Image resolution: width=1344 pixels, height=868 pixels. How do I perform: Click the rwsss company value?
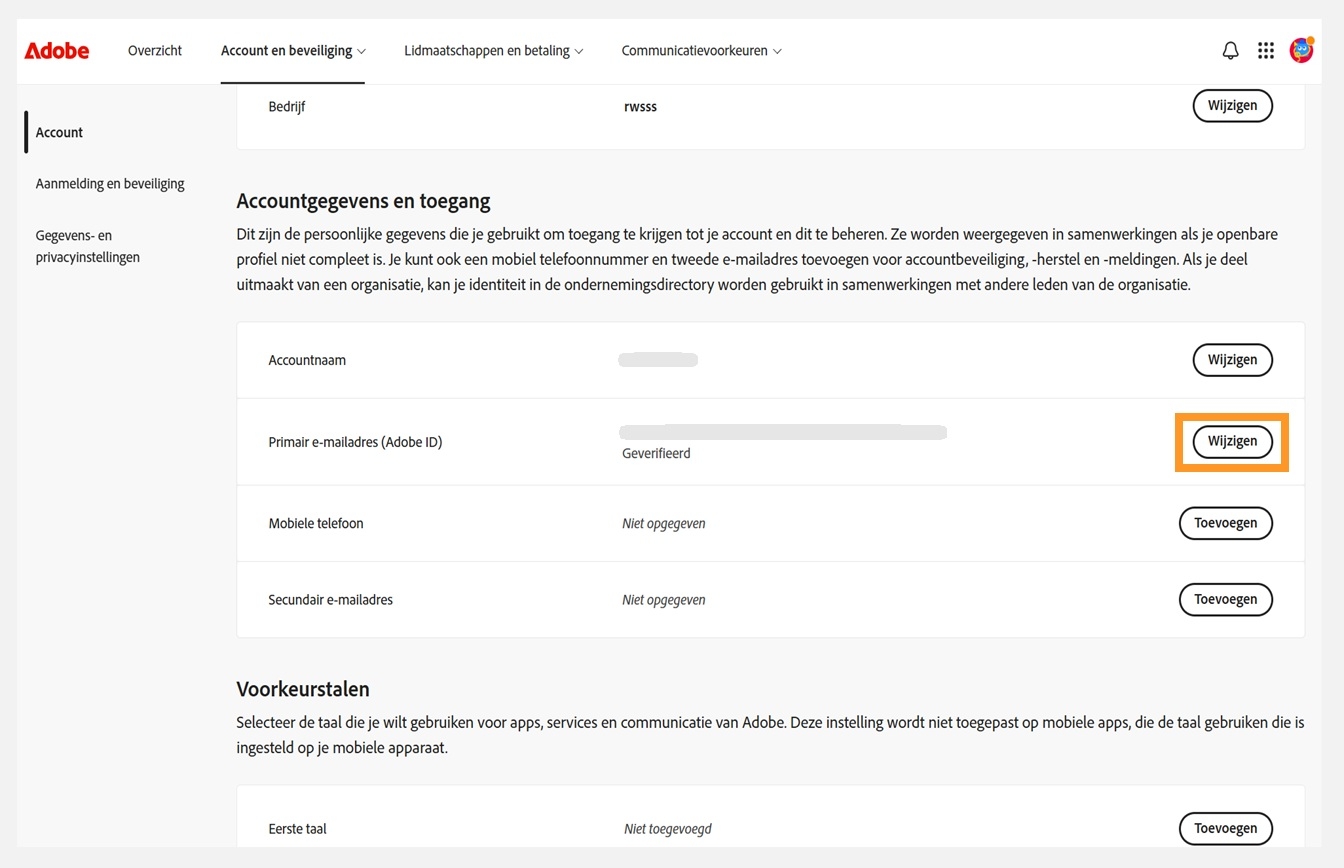click(x=640, y=105)
